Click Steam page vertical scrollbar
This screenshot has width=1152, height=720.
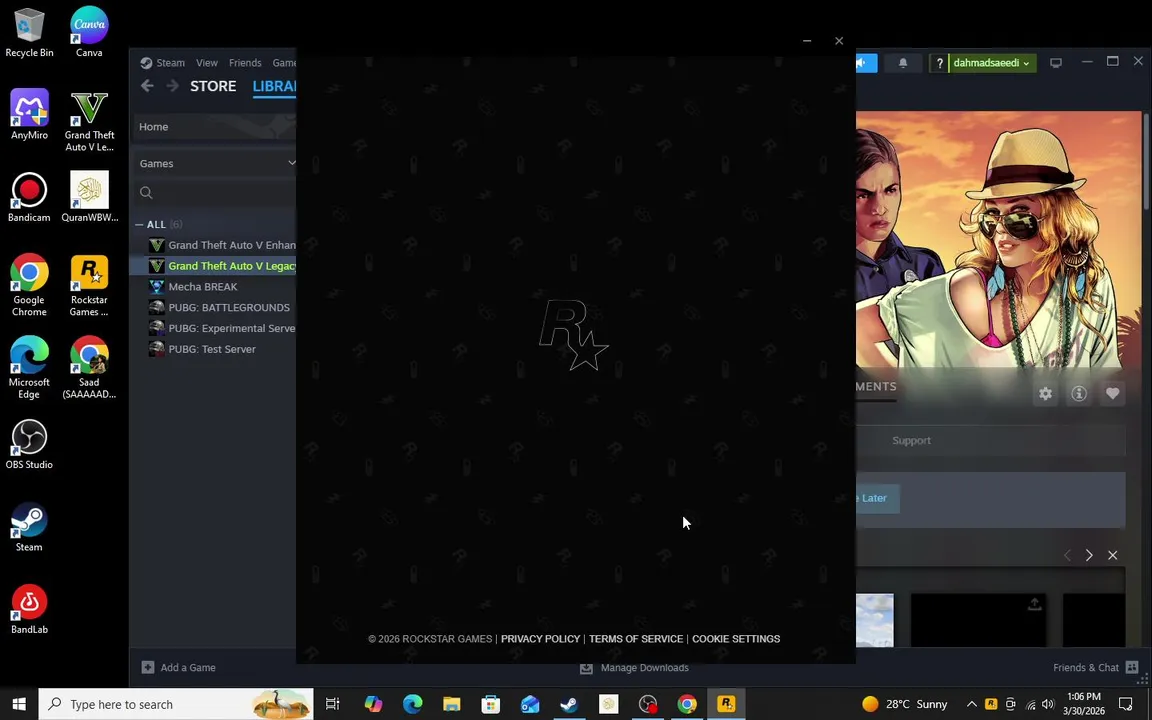coord(1145,162)
